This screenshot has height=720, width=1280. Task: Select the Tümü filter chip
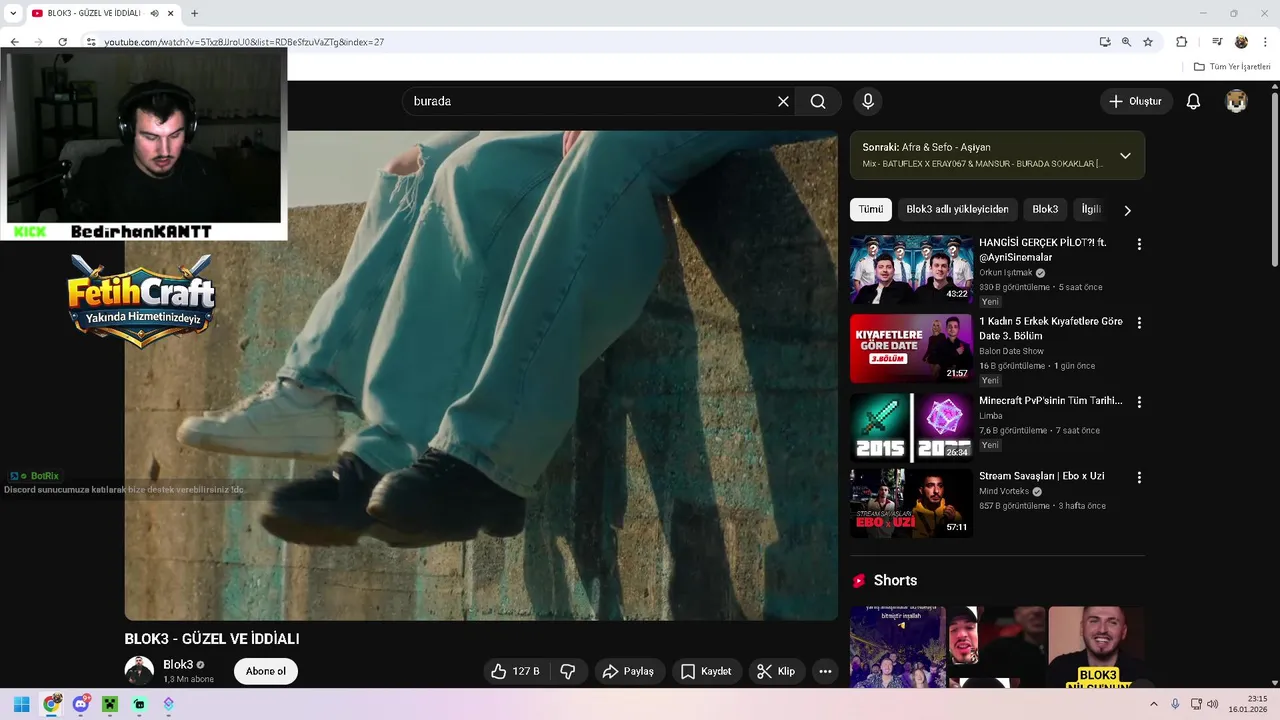coord(871,209)
